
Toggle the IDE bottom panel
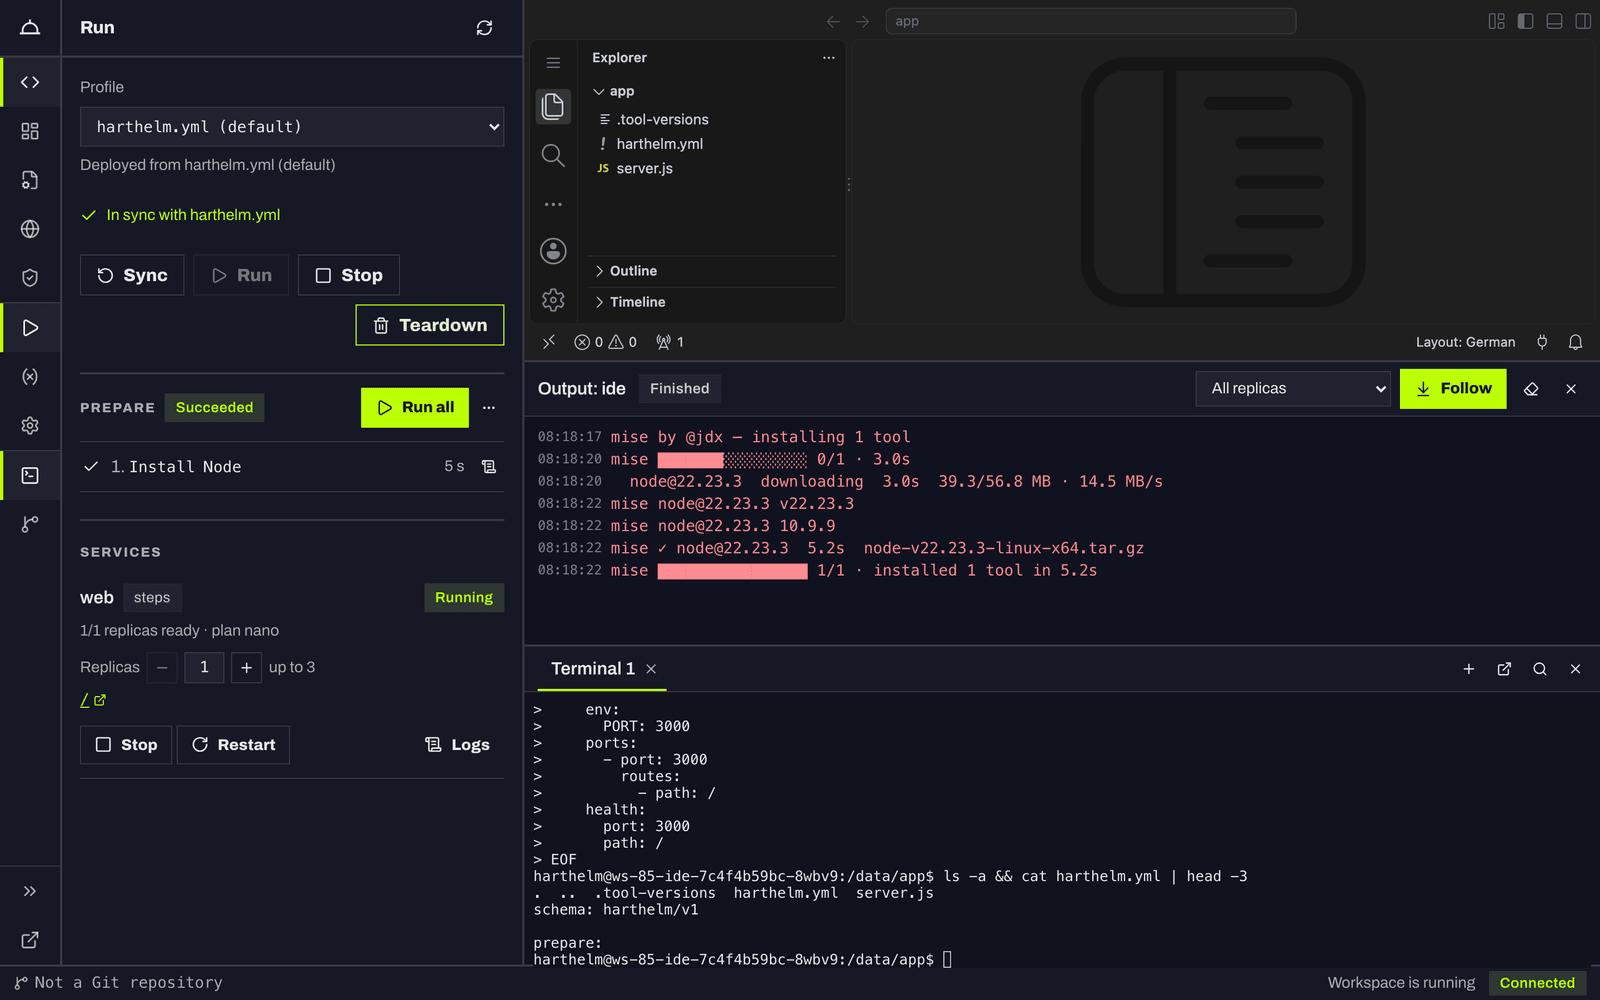(1554, 21)
